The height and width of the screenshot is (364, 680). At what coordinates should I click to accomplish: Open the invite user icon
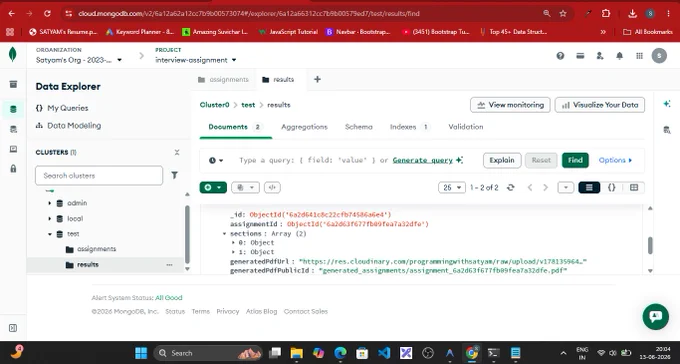(x=600, y=56)
